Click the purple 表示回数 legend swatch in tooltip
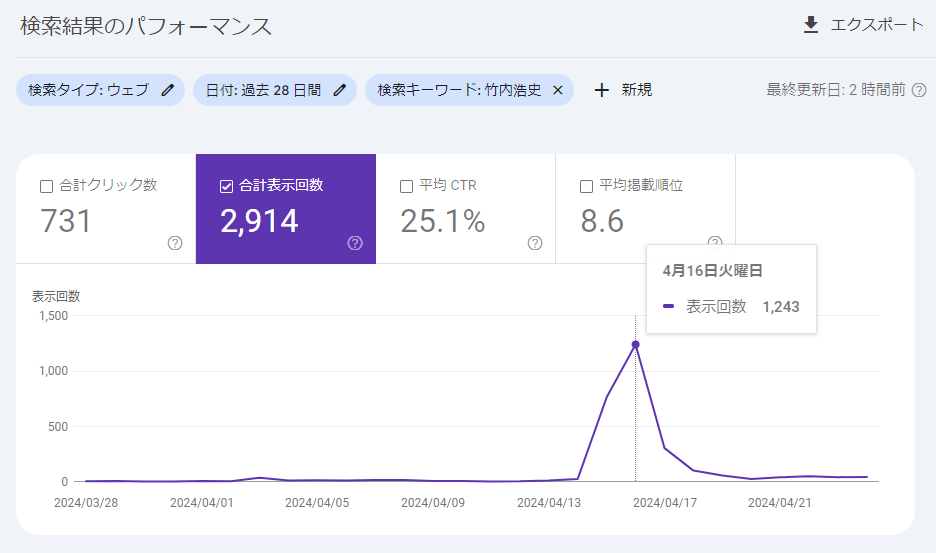The height and width of the screenshot is (553, 936). tap(668, 307)
